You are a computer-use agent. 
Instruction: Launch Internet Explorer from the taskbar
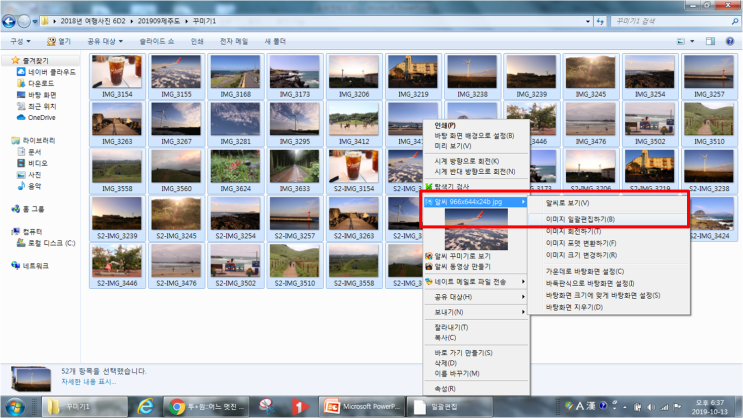coord(146,406)
